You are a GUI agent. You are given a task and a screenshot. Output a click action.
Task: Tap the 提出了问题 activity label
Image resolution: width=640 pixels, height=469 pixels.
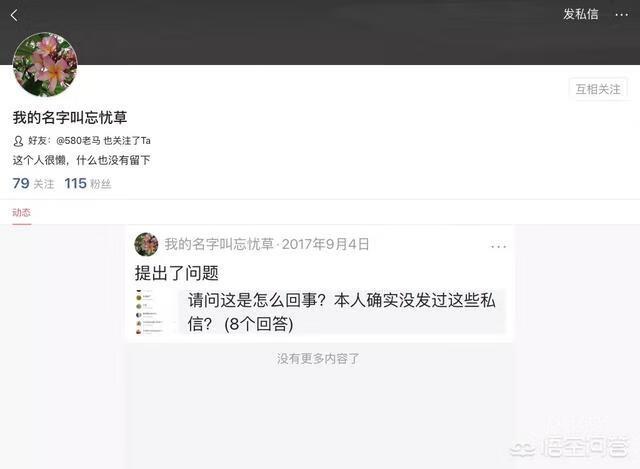click(177, 273)
